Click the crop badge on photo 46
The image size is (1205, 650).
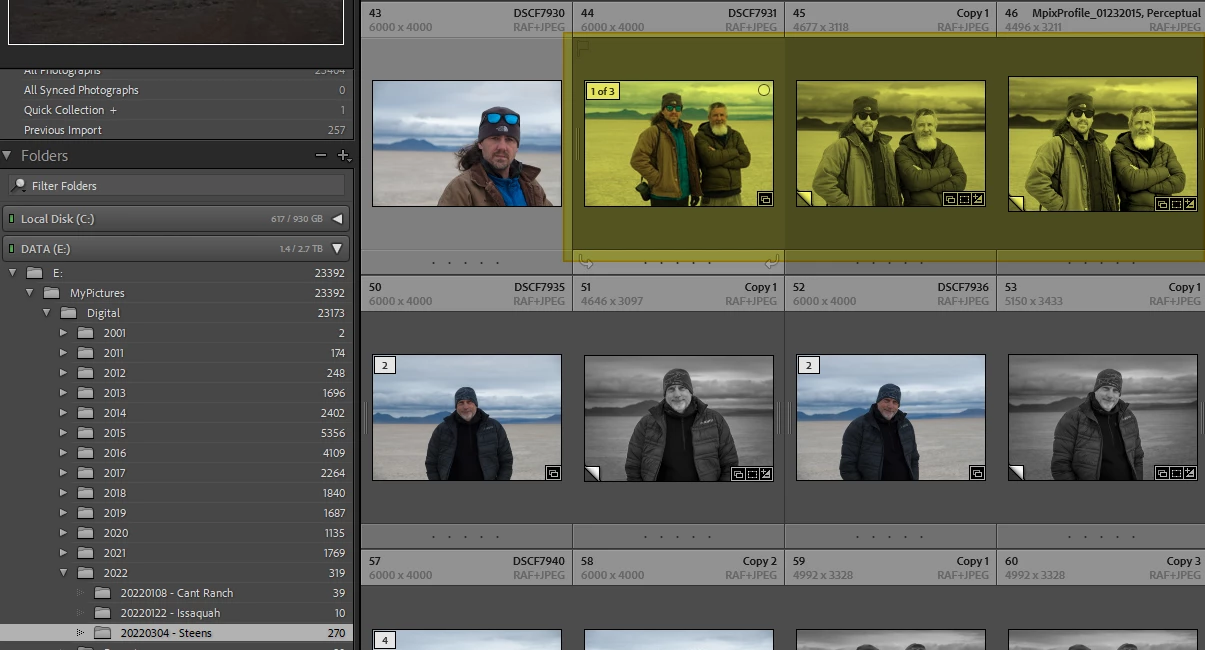[1176, 204]
